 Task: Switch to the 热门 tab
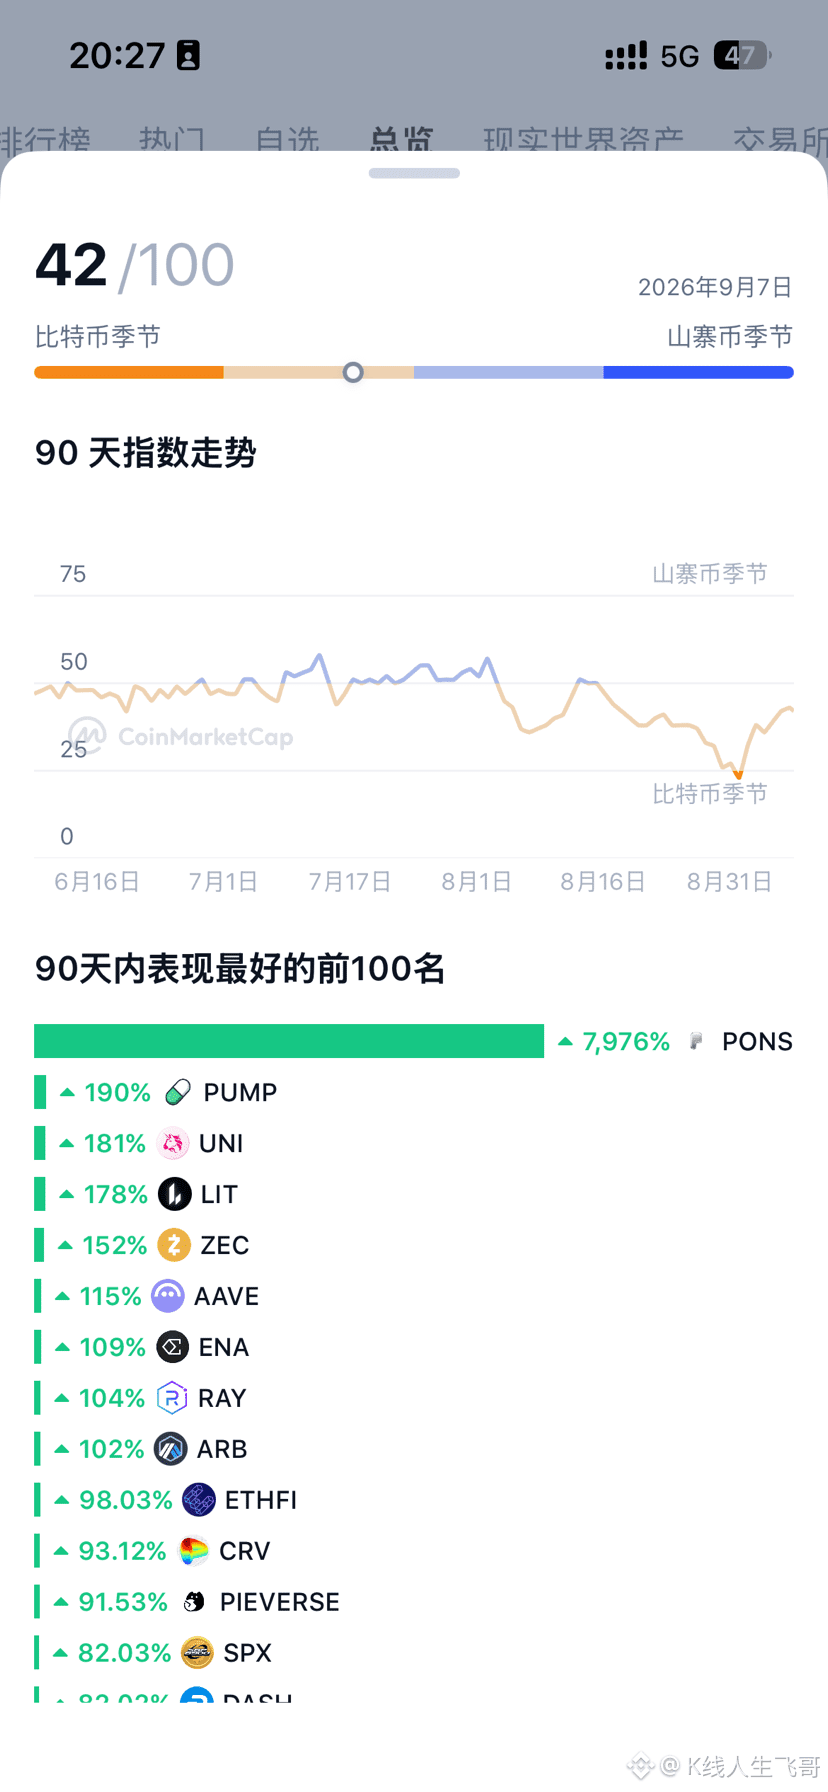click(172, 141)
